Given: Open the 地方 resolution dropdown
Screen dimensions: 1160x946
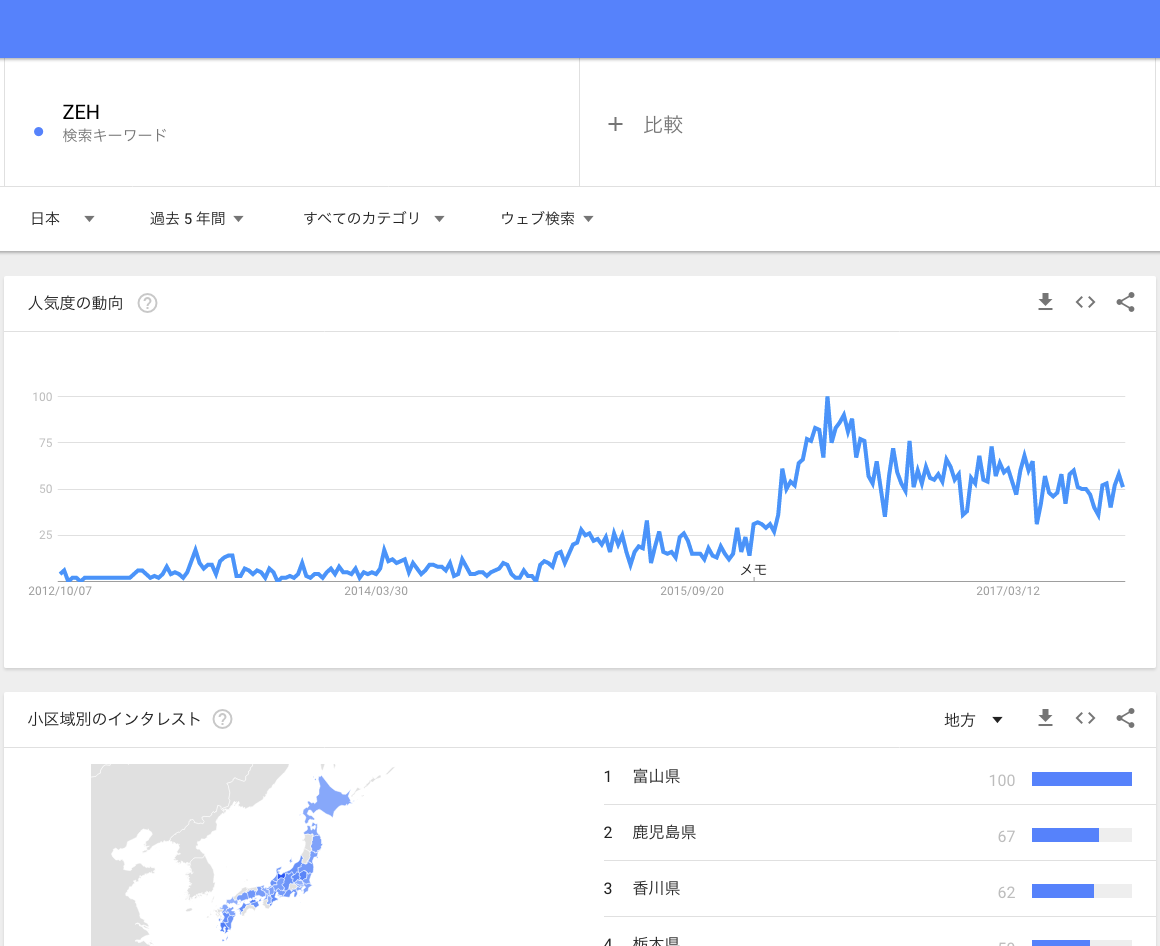Looking at the screenshot, I should coord(973,720).
